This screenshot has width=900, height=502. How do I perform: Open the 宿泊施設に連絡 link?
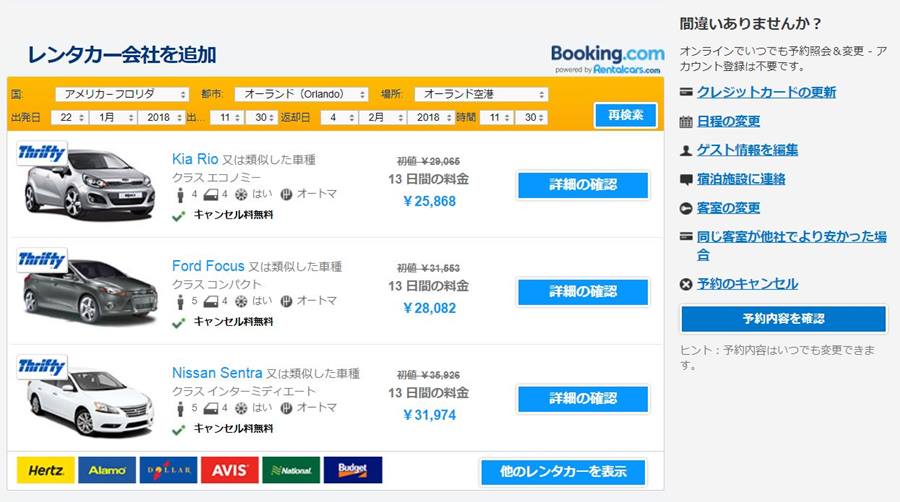pos(741,179)
